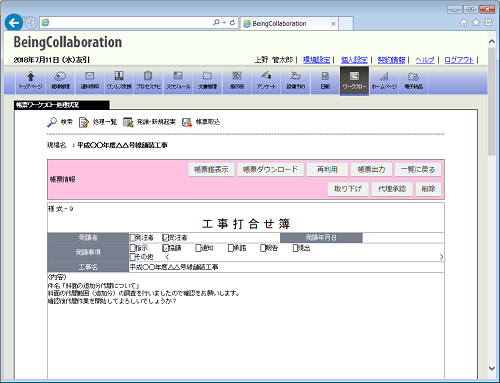Click 削除 button

pyautogui.click(x=428, y=189)
